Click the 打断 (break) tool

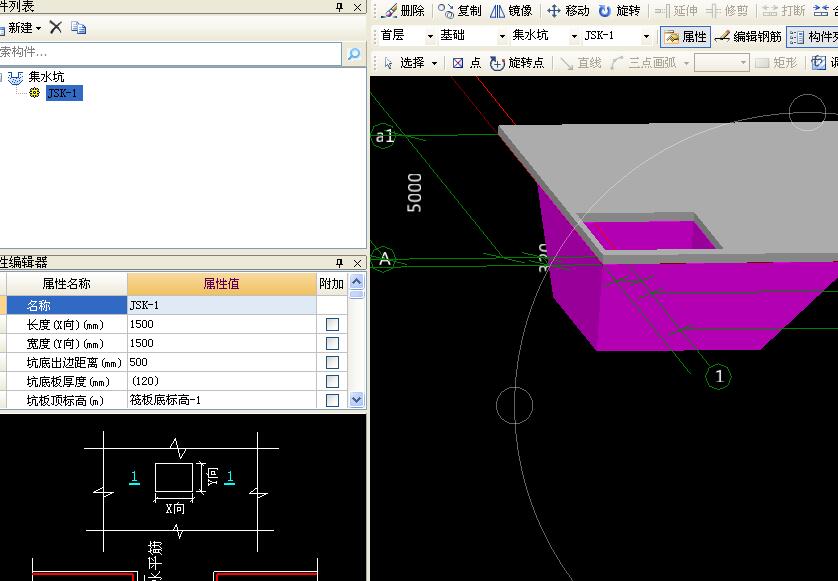[x=783, y=11]
